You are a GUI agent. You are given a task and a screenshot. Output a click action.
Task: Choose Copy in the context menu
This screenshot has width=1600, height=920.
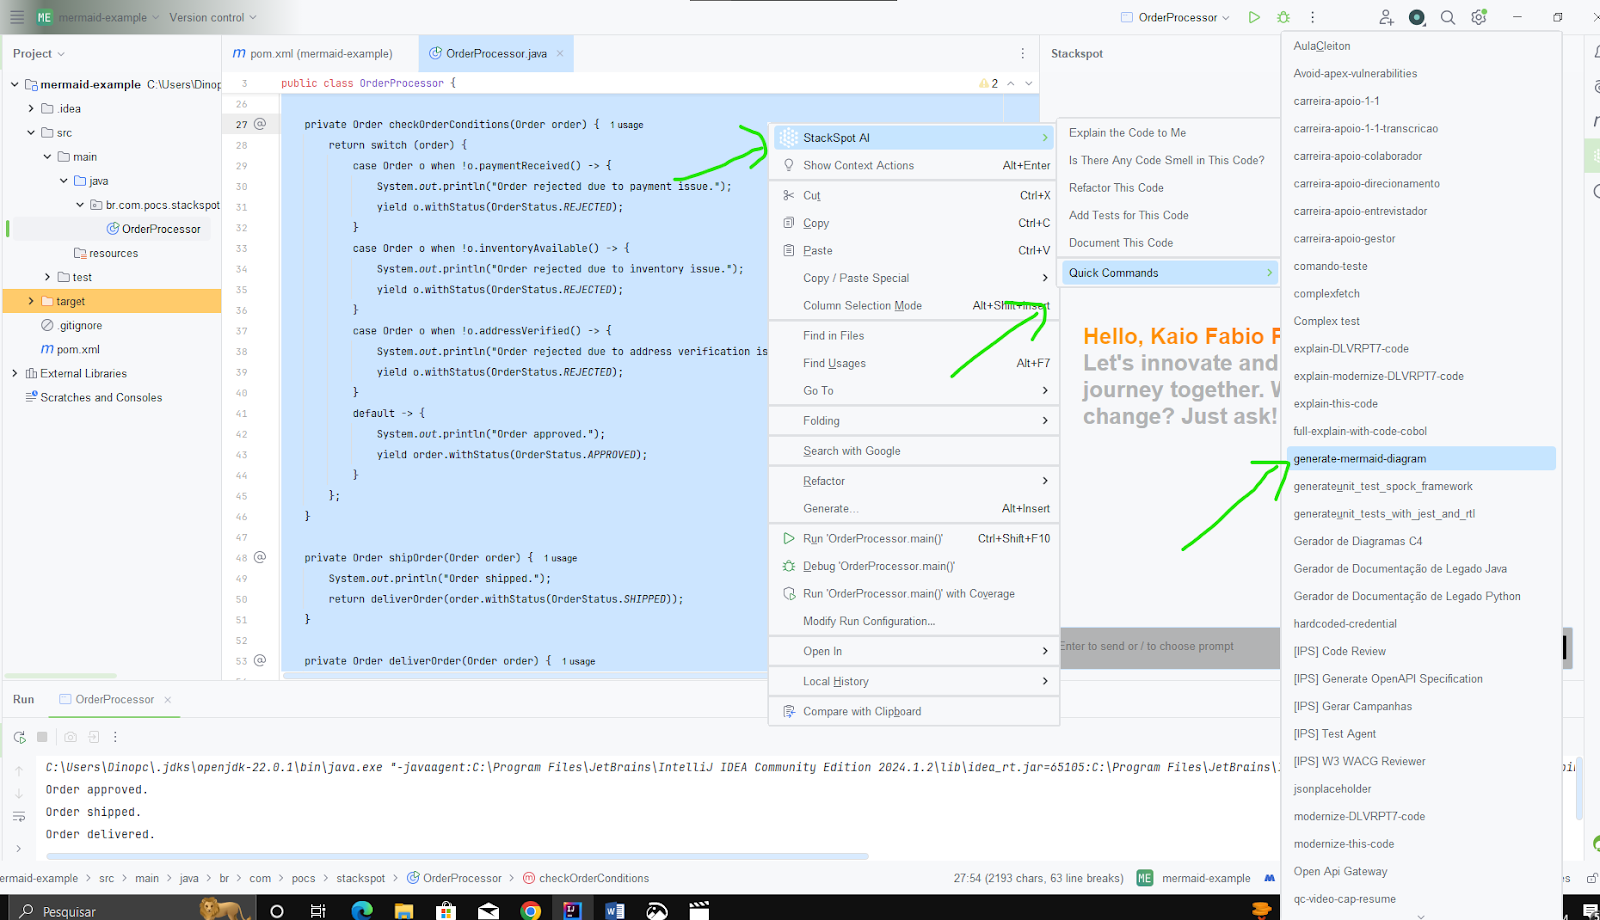pyautogui.click(x=914, y=223)
